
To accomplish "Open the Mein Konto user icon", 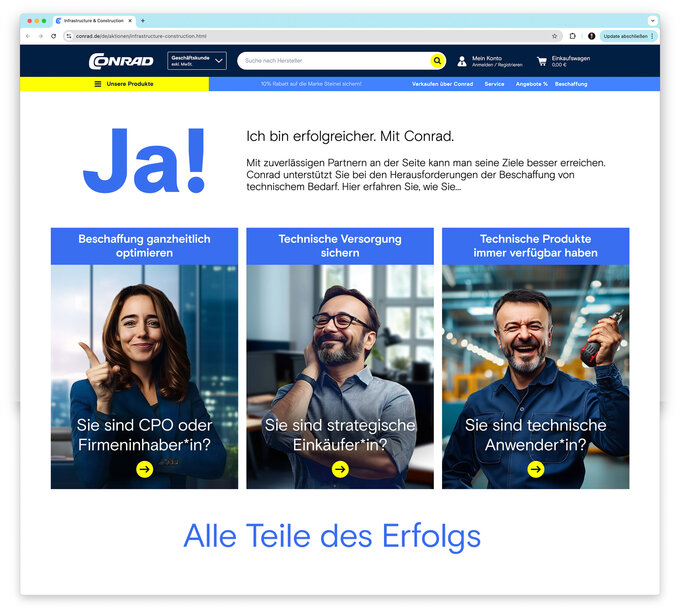I will click(462, 61).
